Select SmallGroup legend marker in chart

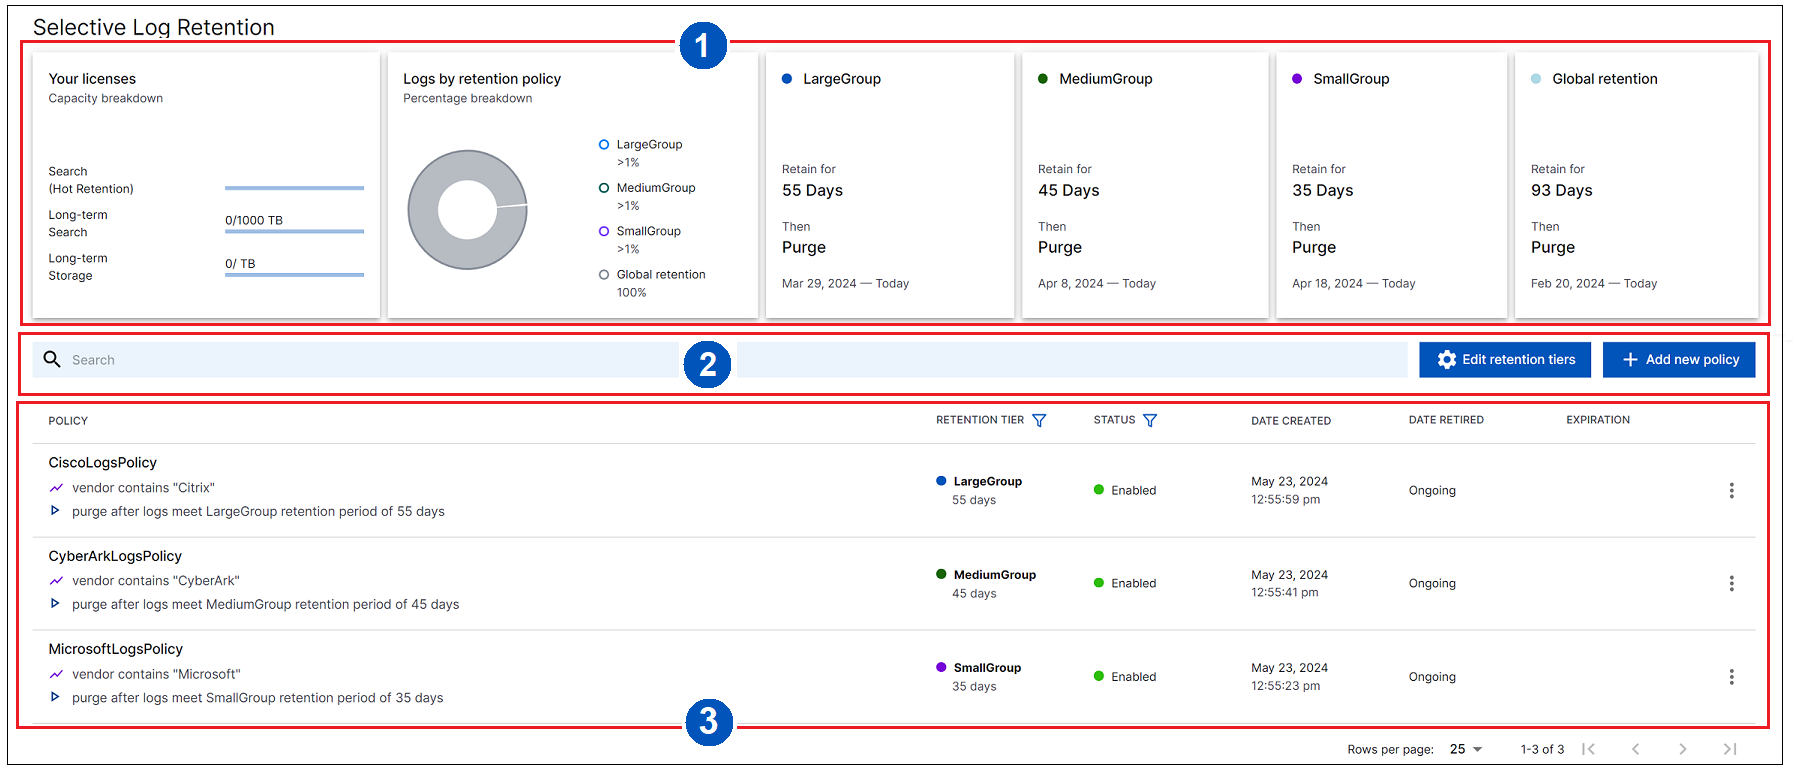604,231
